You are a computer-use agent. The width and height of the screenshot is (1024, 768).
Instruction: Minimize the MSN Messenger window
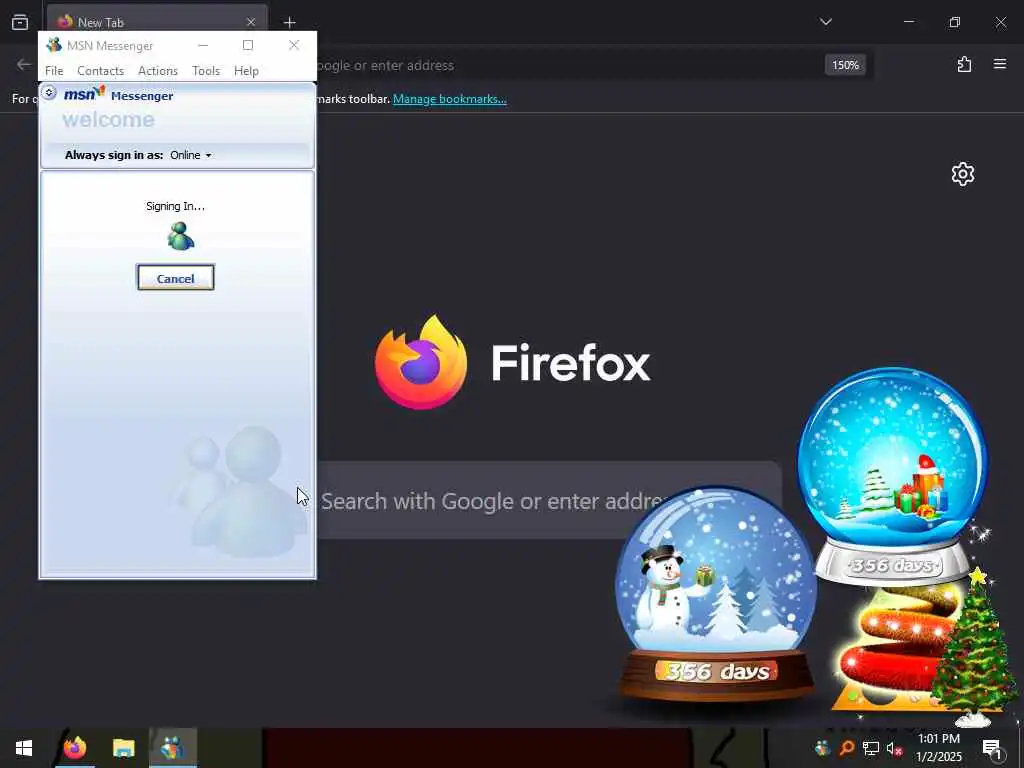pos(203,45)
